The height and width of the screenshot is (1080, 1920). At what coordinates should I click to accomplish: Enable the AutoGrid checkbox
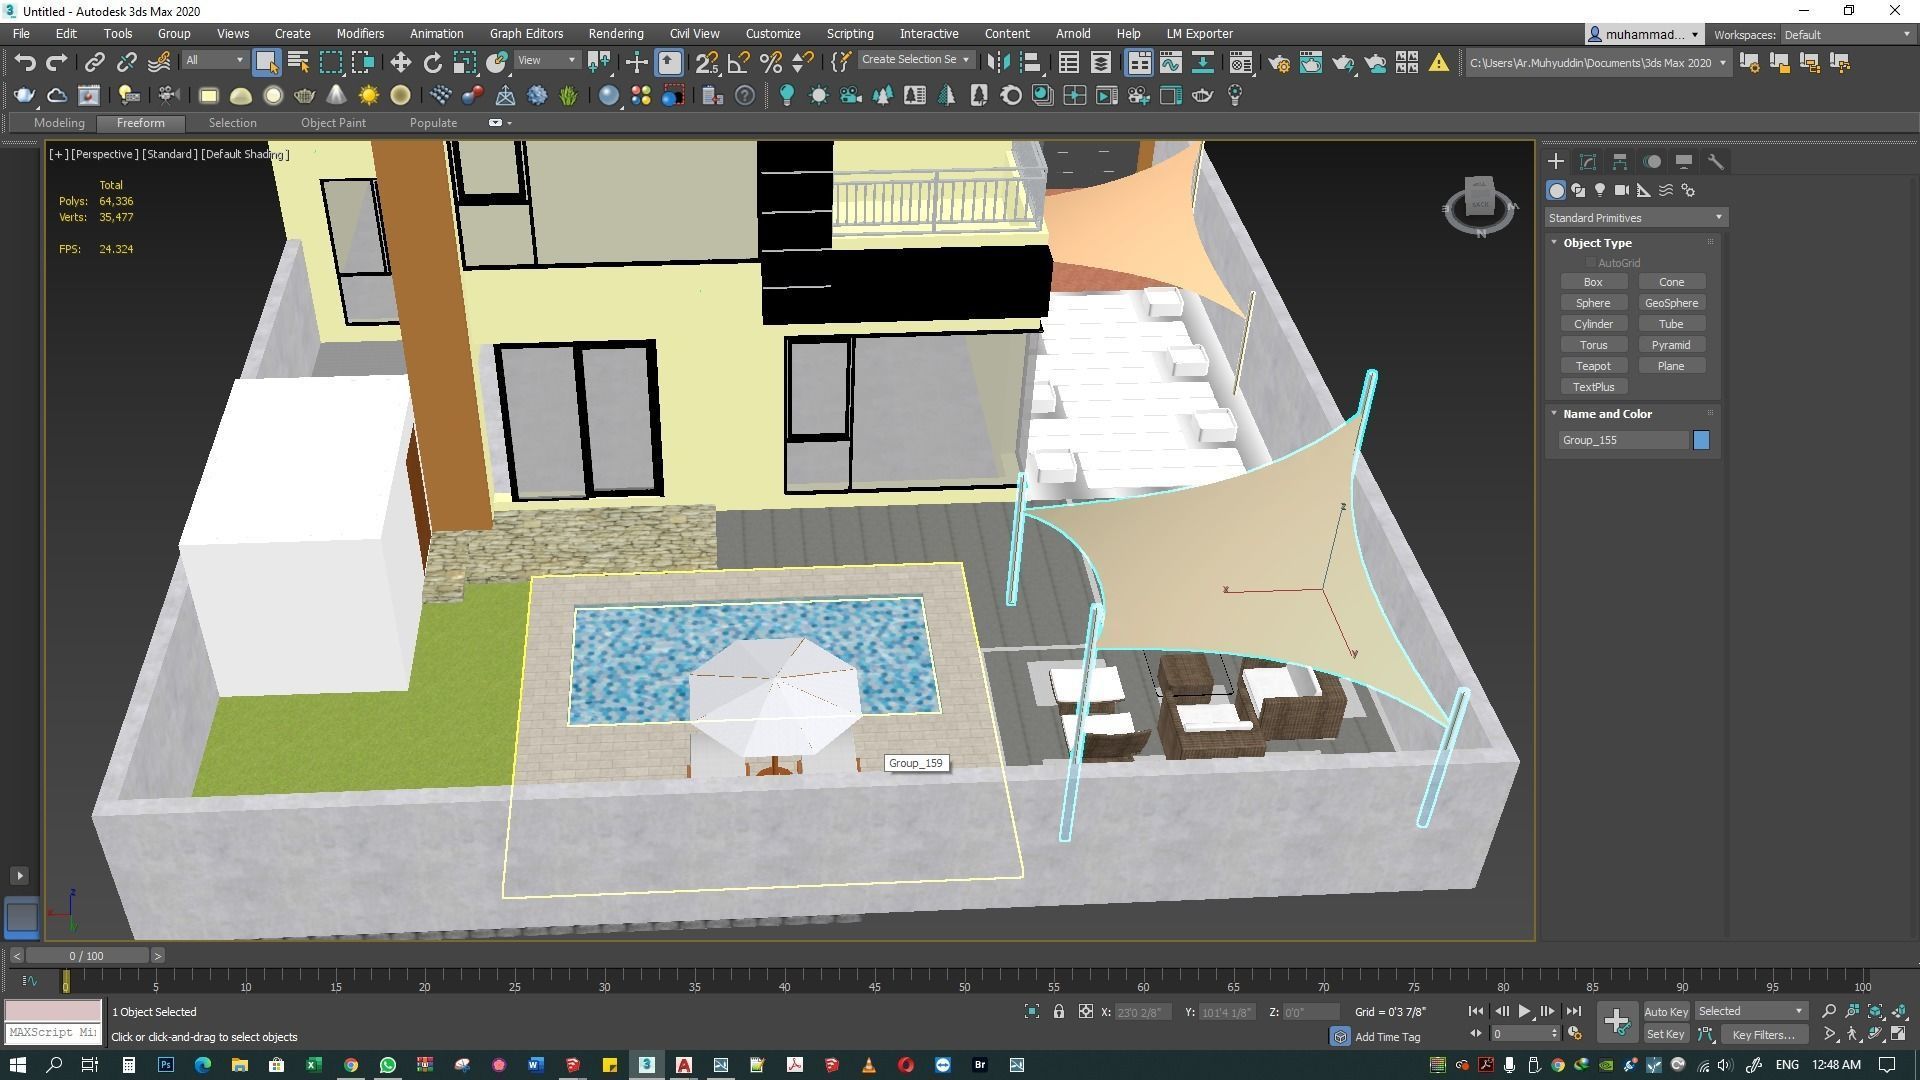point(1591,263)
